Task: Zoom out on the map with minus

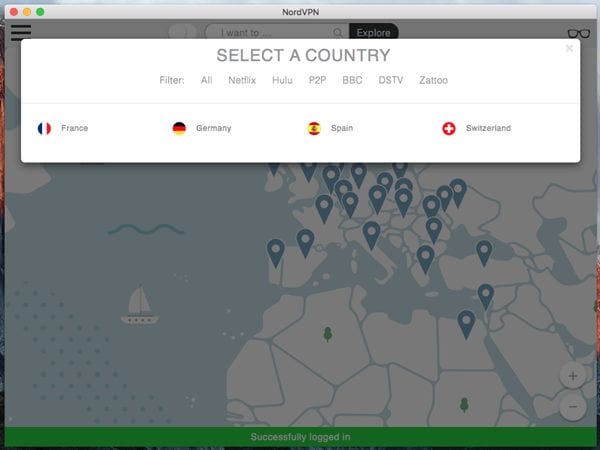Action: tap(572, 406)
